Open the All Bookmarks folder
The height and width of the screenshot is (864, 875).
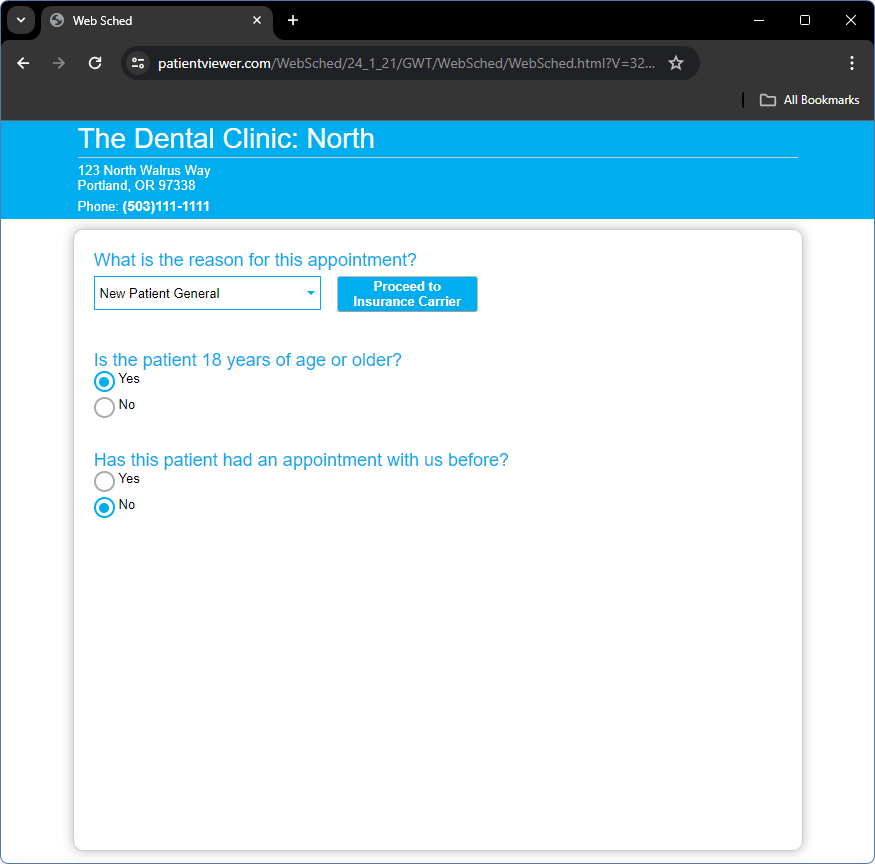point(810,100)
